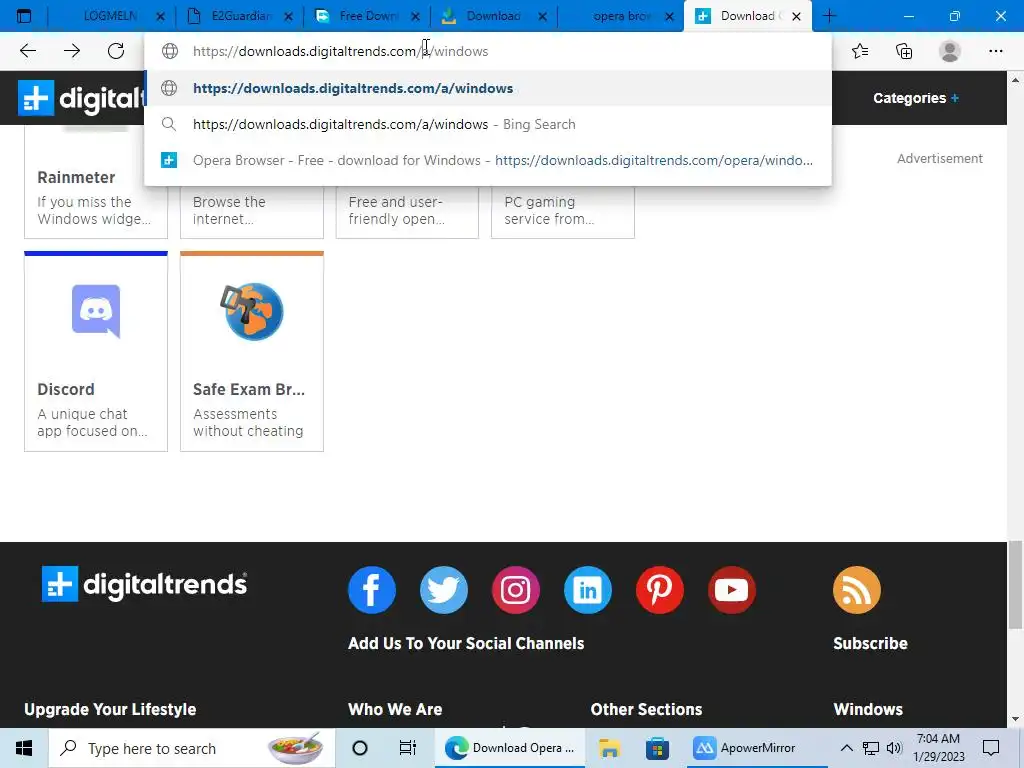Expand the Categories + menu

916,98
